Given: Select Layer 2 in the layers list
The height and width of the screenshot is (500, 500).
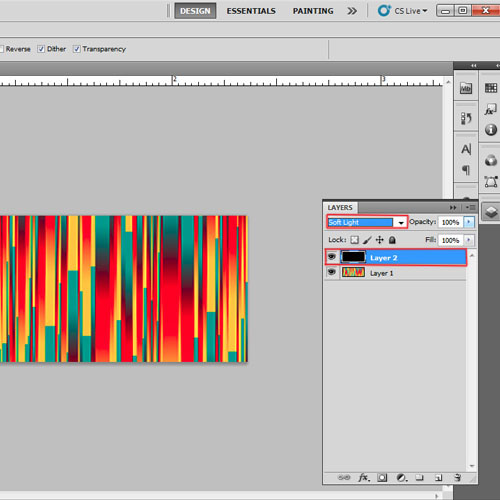Looking at the screenshot, I should [x=396, y=257].
